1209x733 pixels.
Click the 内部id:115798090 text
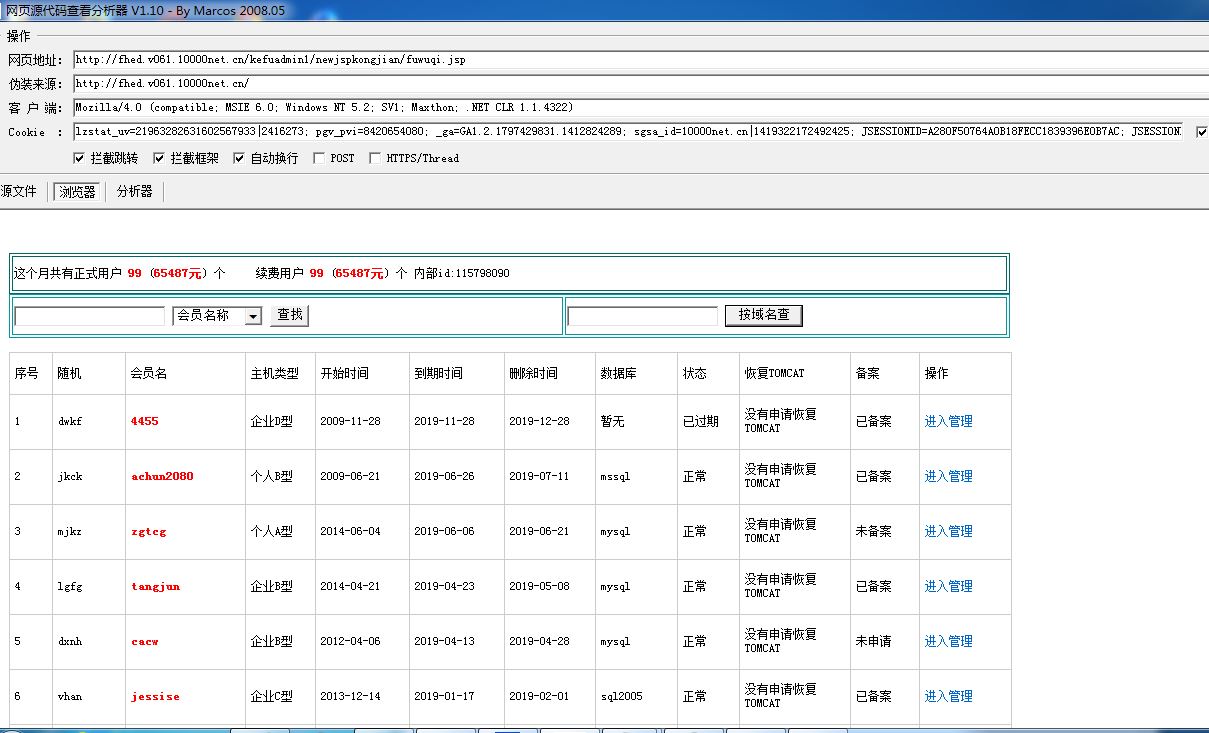tap(462, 273)
